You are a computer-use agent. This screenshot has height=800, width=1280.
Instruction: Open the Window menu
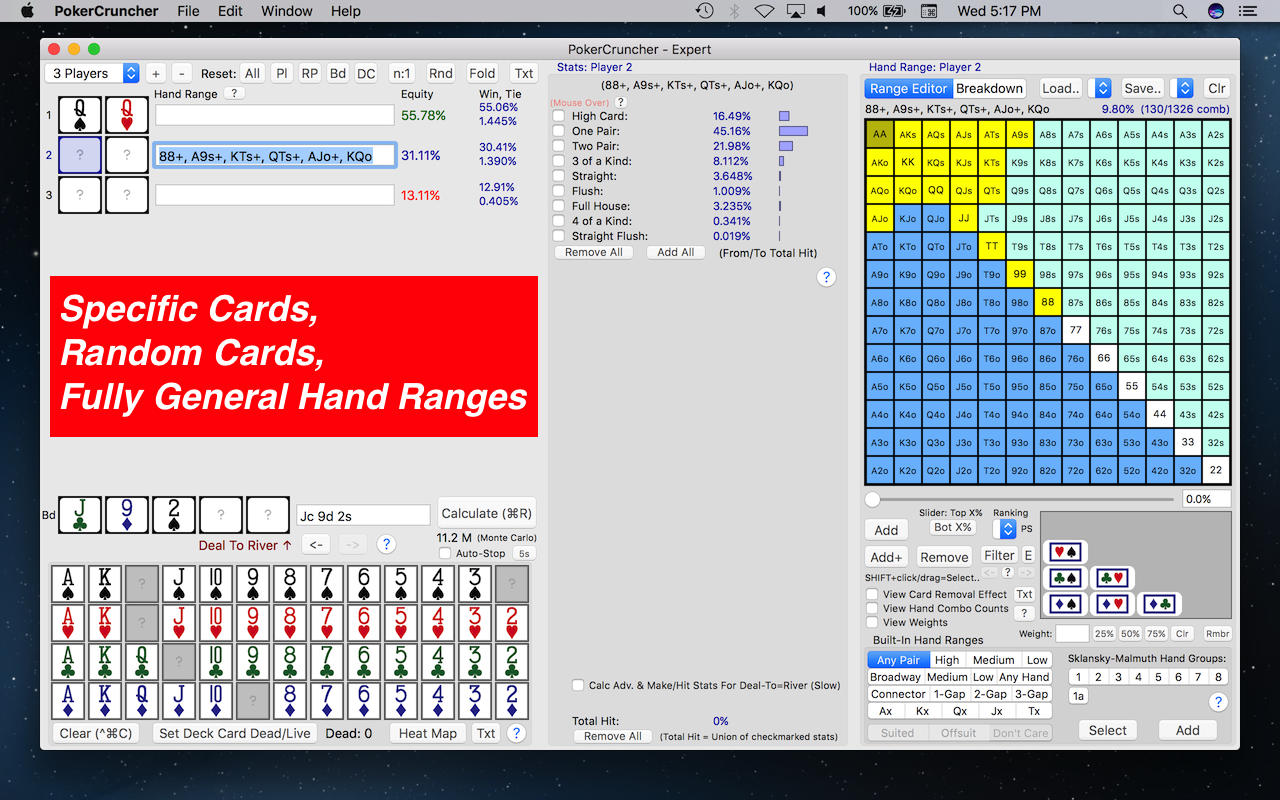(x=287, y=11)
